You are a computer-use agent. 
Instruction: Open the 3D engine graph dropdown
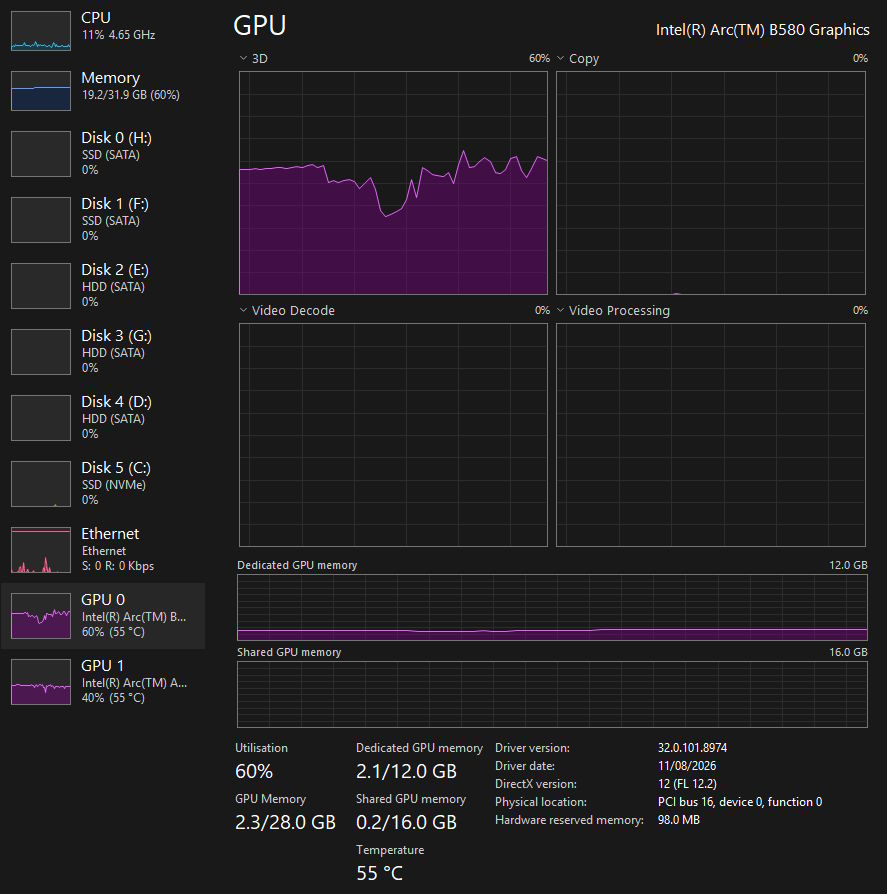[x=254, y=59]
